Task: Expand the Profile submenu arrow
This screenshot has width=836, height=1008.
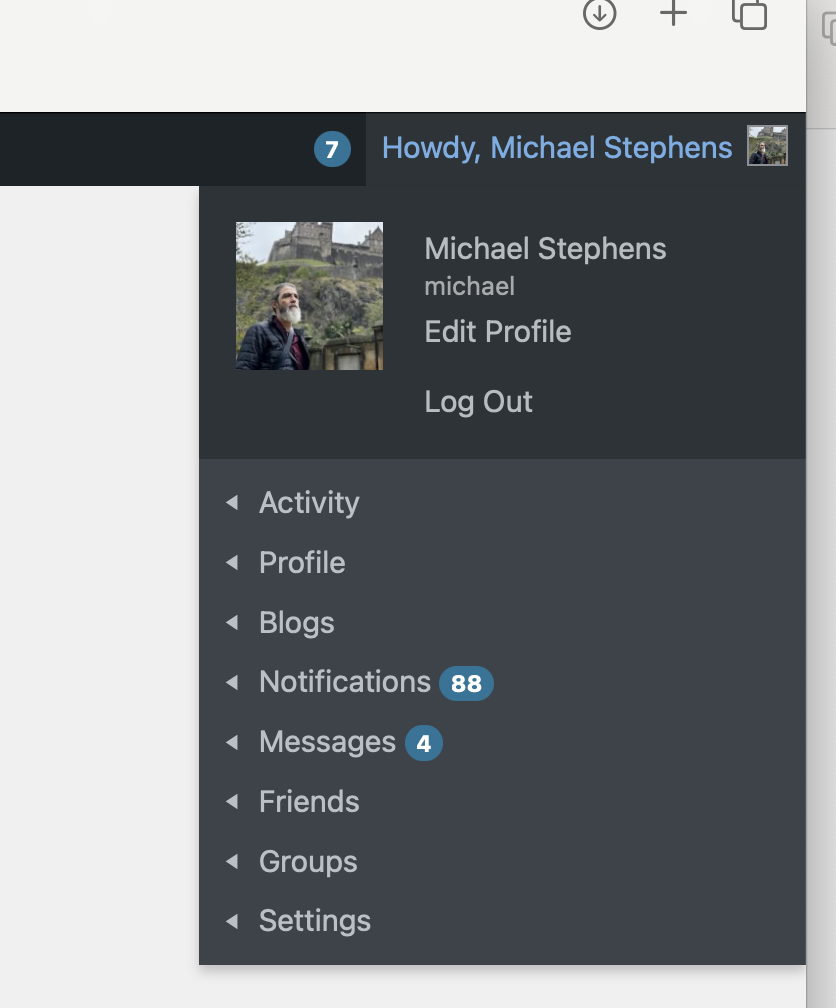Action: point(232,562)
